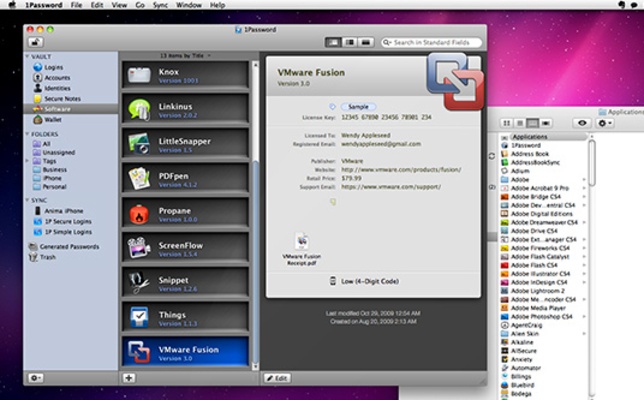Select 1P Simple Logins sync item
This screenshot has width=644, height=400.
pyautogui.click(x=63, y=232)
